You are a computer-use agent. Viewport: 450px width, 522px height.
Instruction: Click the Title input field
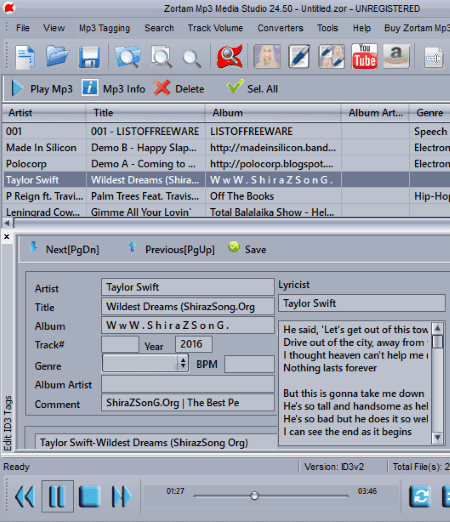tap(188, 306)
